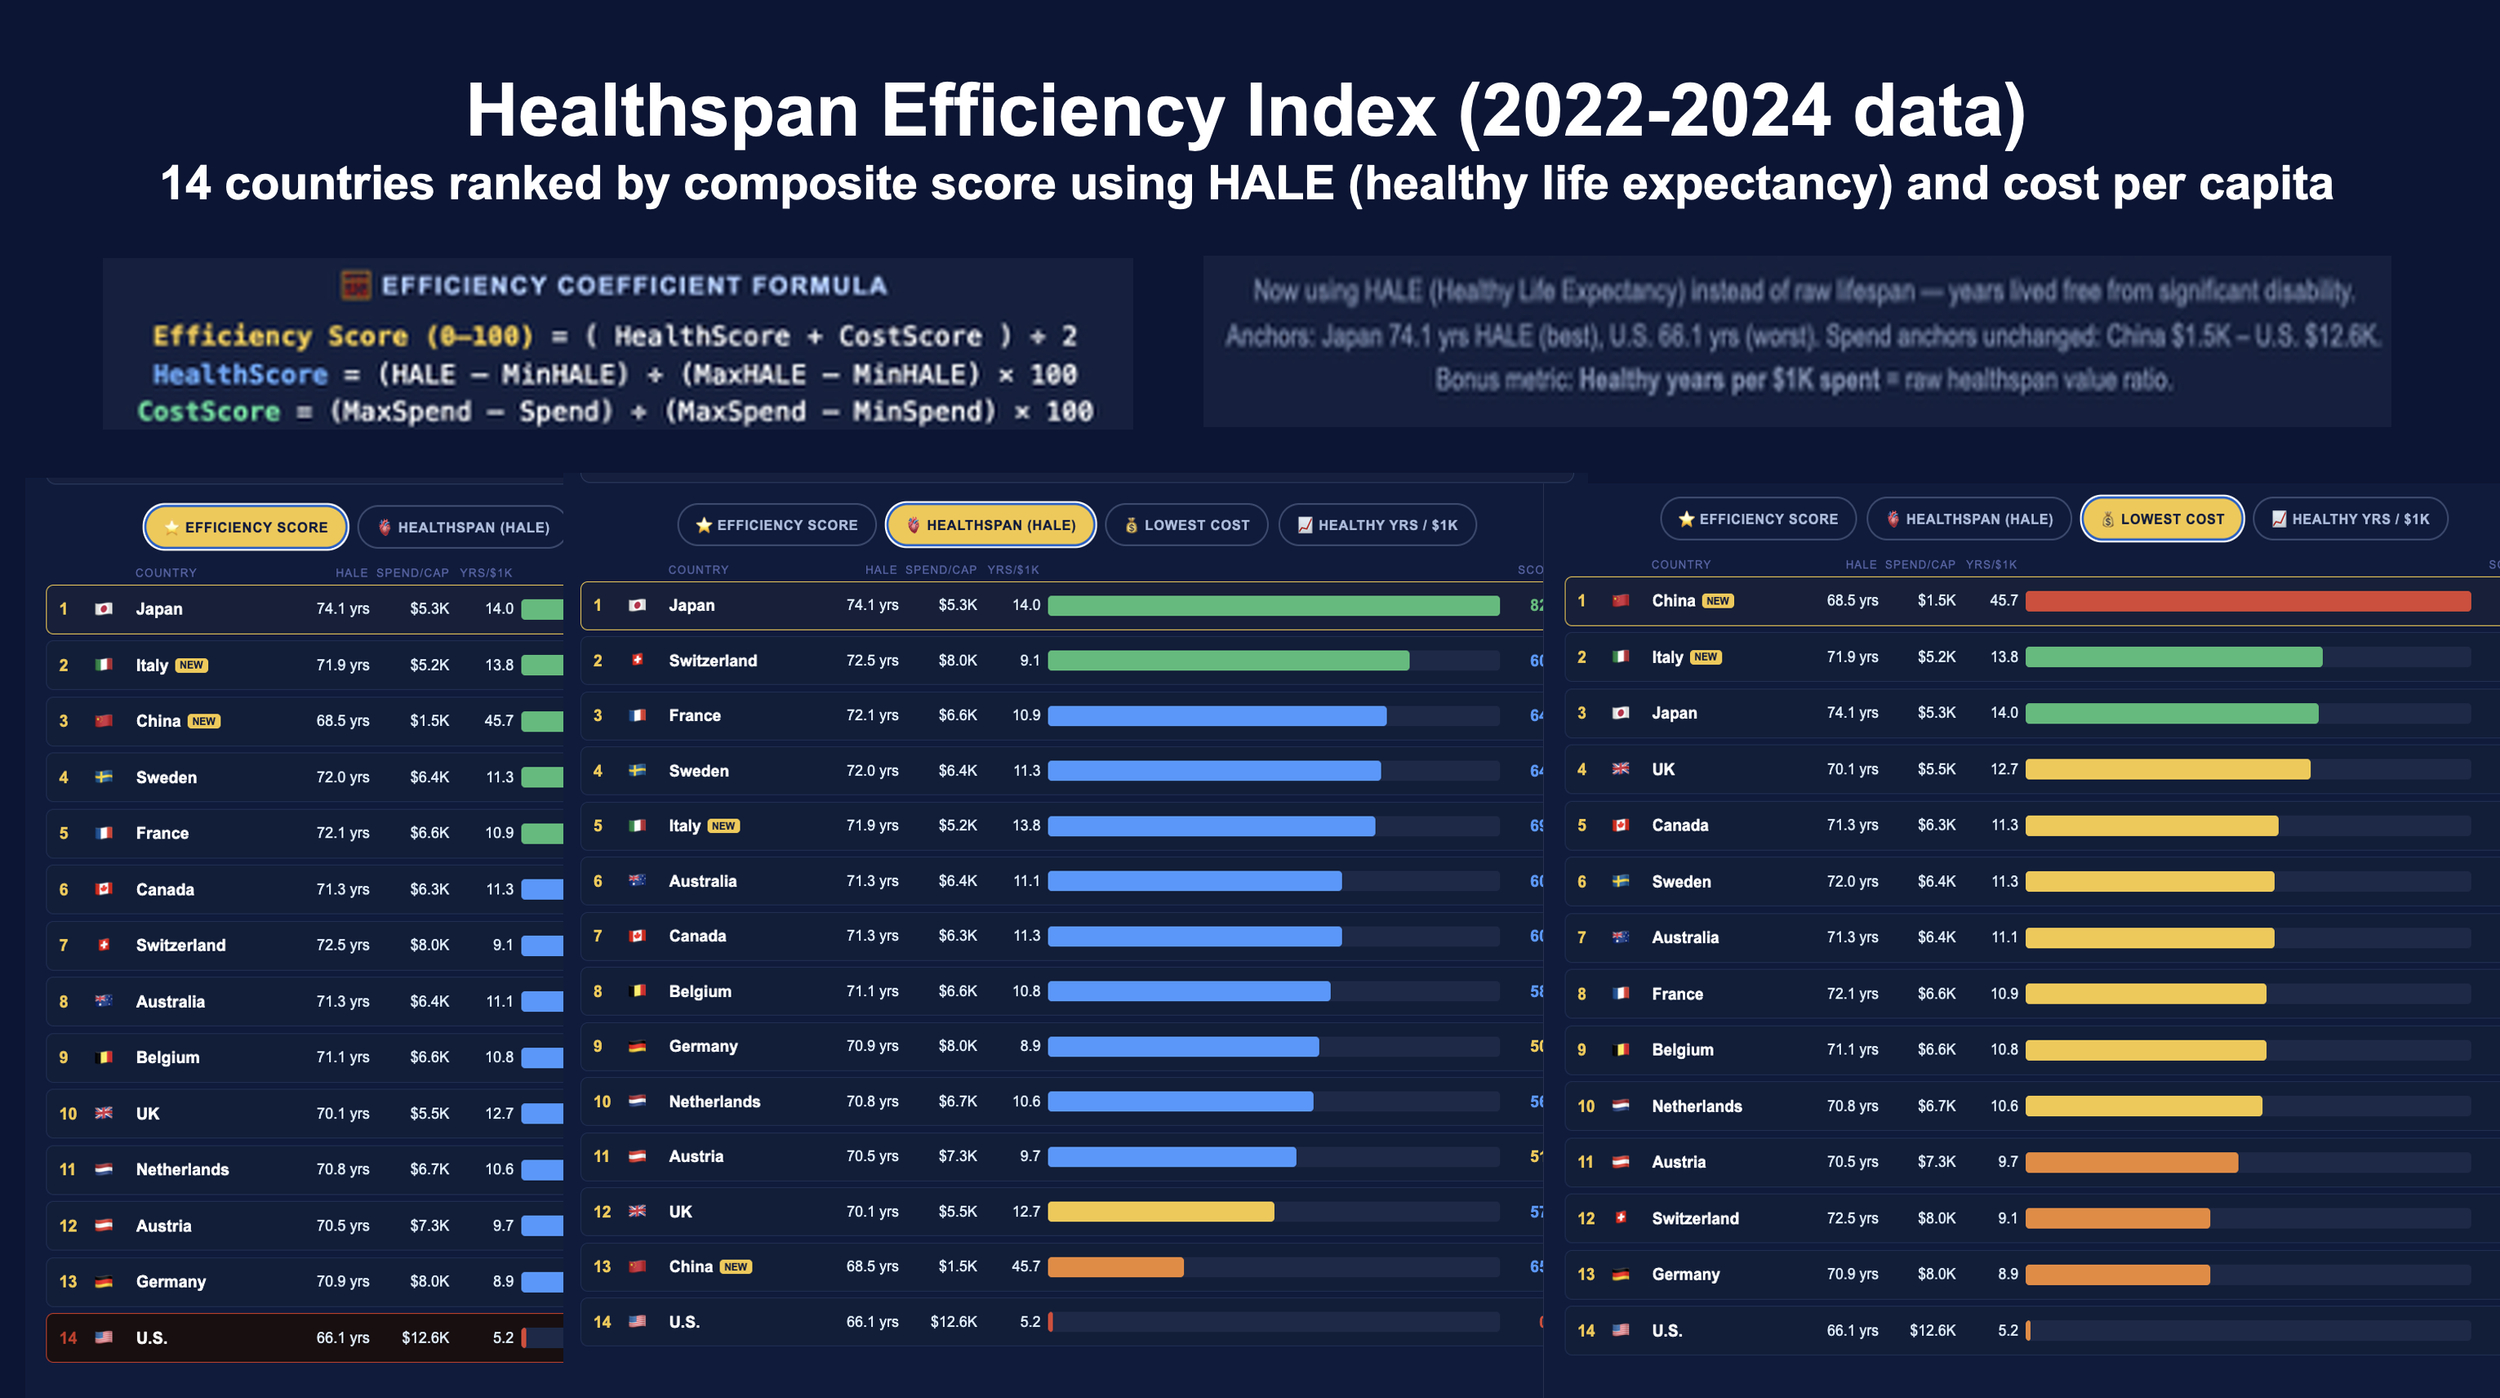This screenshot has width=2500, height=1398.
Task: Click the NEW badge beside China in Healthspan ranking
Action: [735, 1267]
